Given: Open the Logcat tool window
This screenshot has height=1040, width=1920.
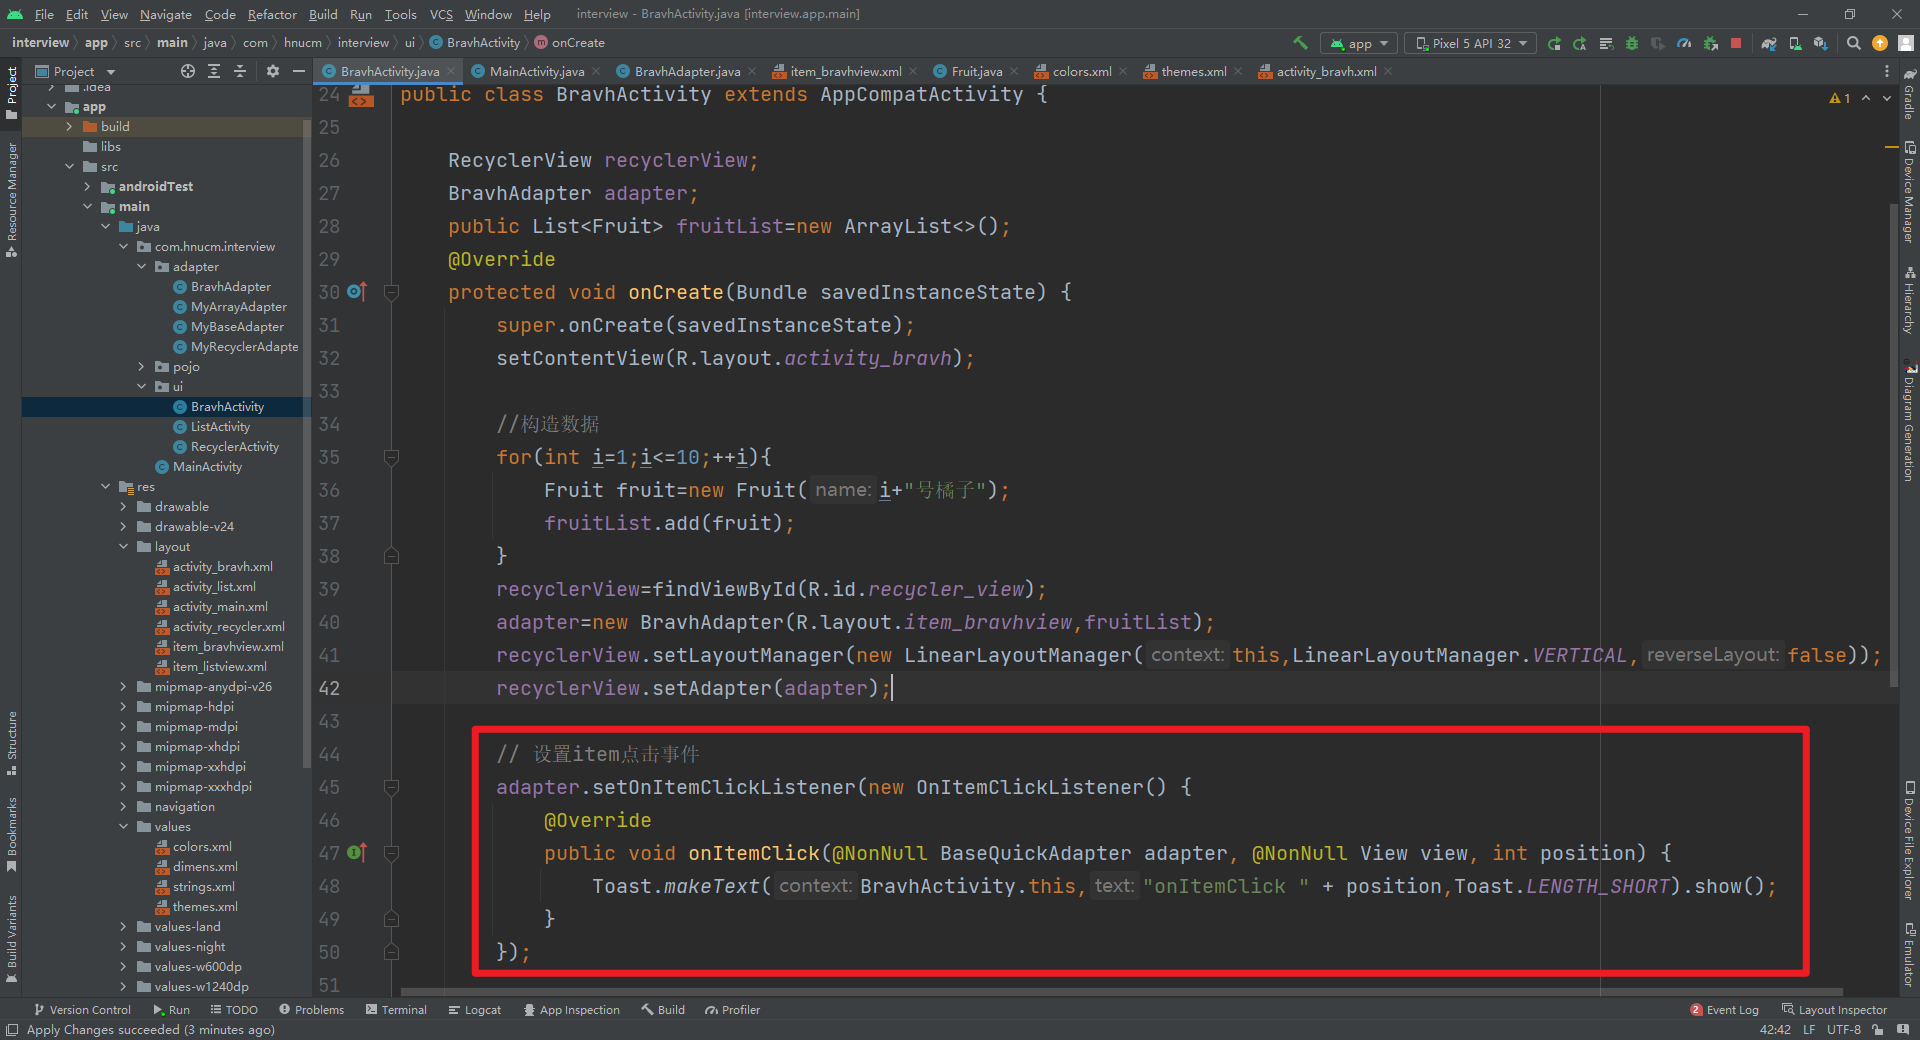Looking at the screenshot, I should pyautogui.click(x=475, y=1010).
